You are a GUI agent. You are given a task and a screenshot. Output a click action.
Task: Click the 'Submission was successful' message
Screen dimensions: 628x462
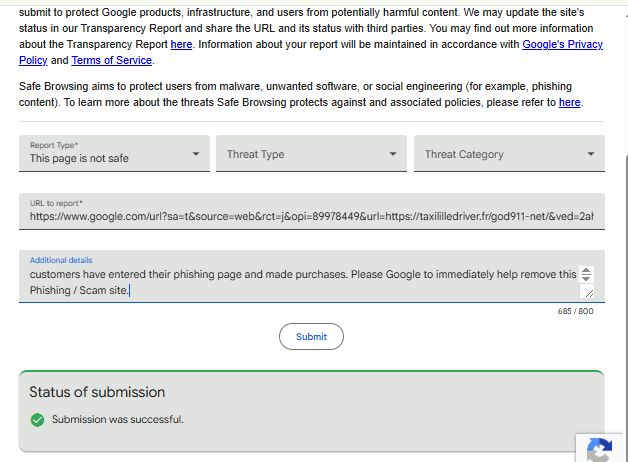(117, 420)
